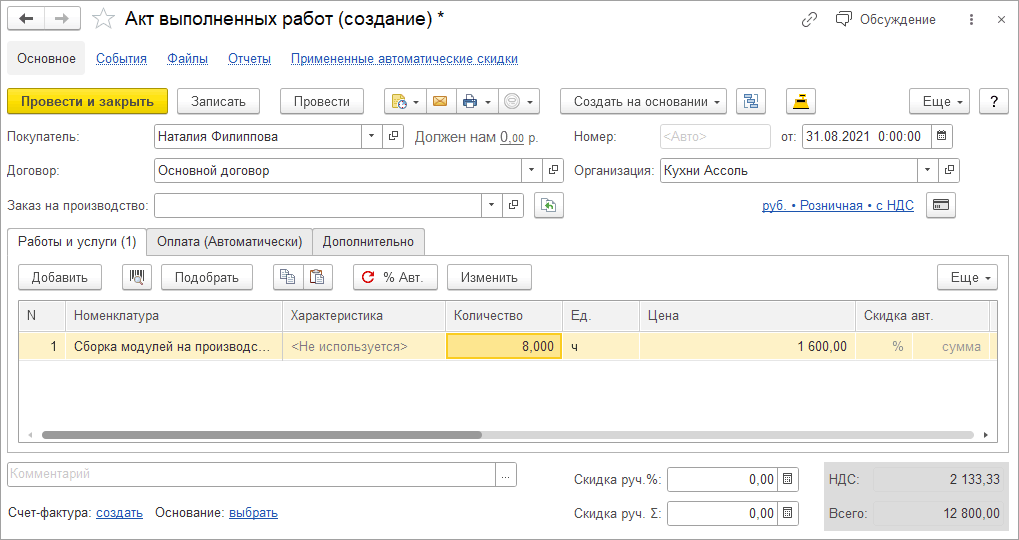Click the copy rows icon
1019x540 pixels.
click(x=288, y=277)
